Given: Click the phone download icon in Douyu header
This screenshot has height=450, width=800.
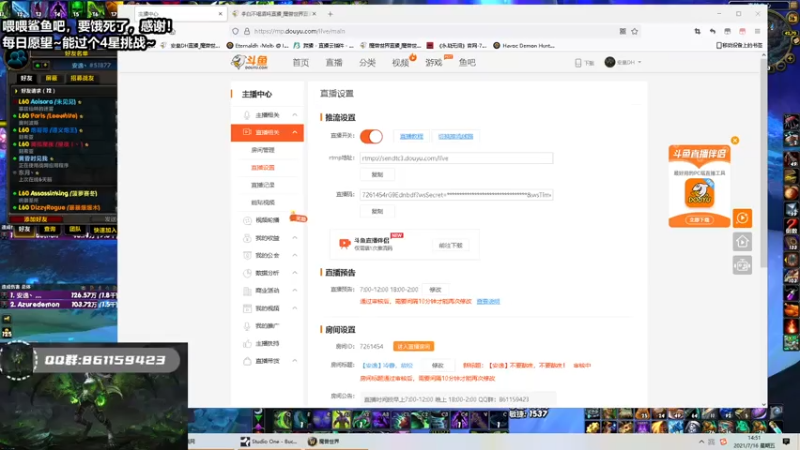Looking at the screenshot, I should [578, 63].
